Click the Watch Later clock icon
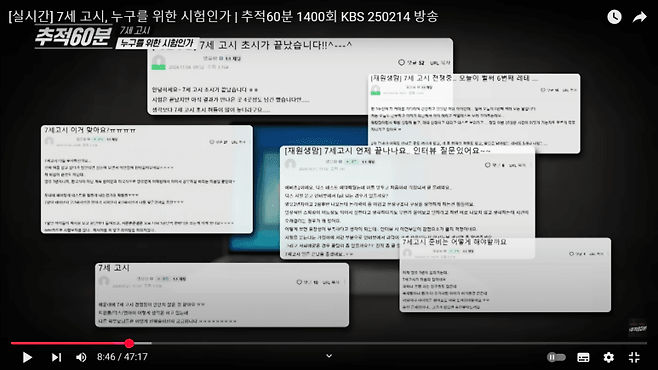 614,17
